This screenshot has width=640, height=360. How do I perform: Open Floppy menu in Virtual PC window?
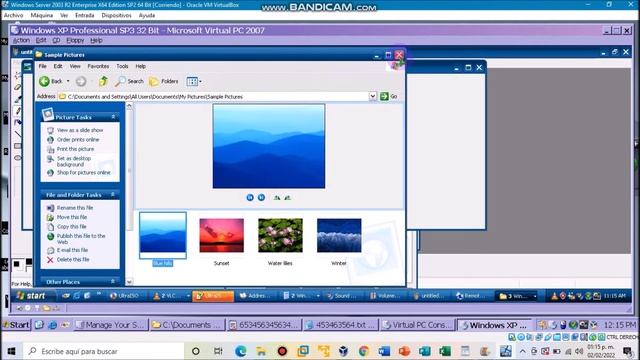(75, 40)
